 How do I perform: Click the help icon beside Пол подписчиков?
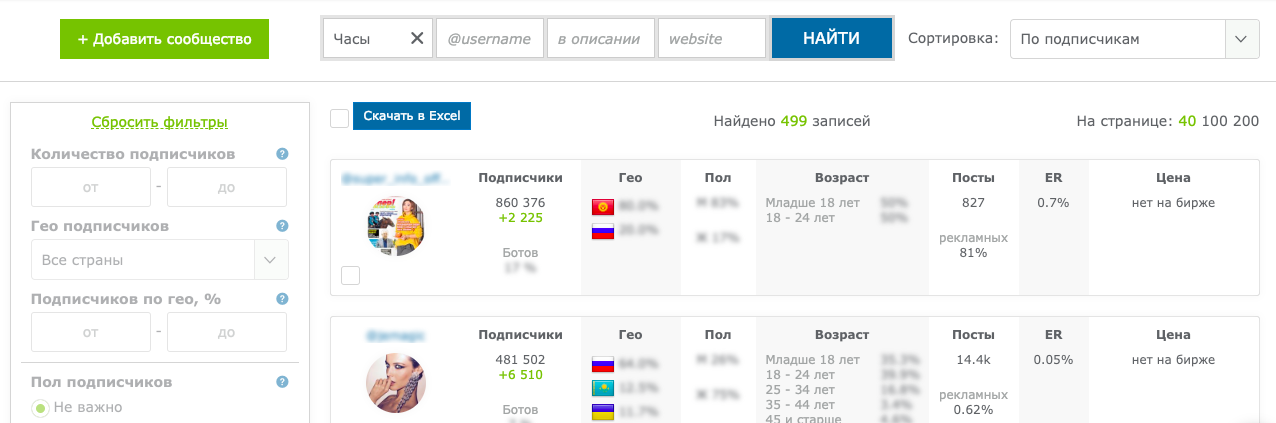[282, 381]
